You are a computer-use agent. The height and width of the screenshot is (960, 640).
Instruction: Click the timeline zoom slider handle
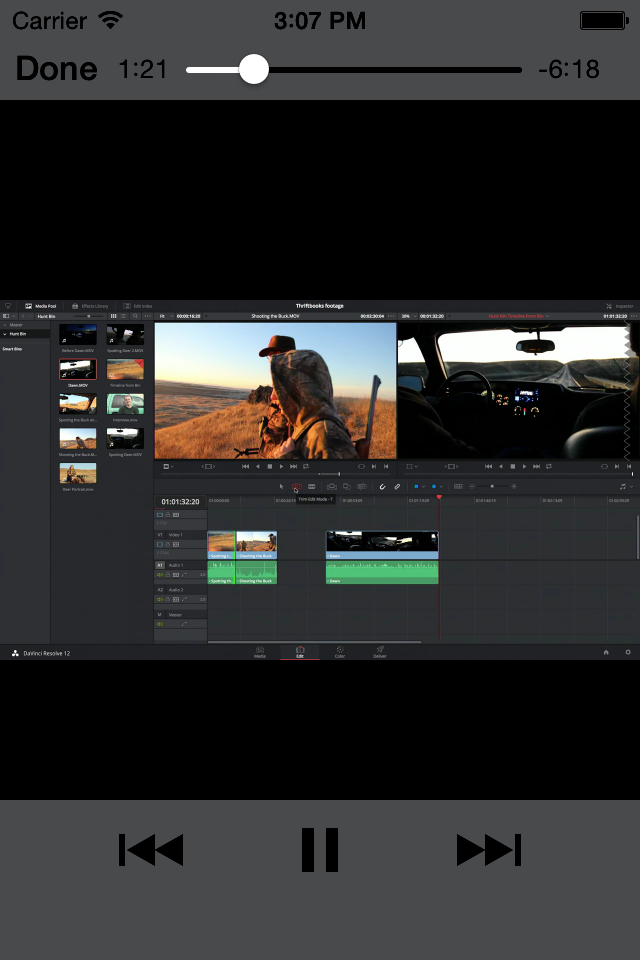pyautogui.click(x=492, y=486)
